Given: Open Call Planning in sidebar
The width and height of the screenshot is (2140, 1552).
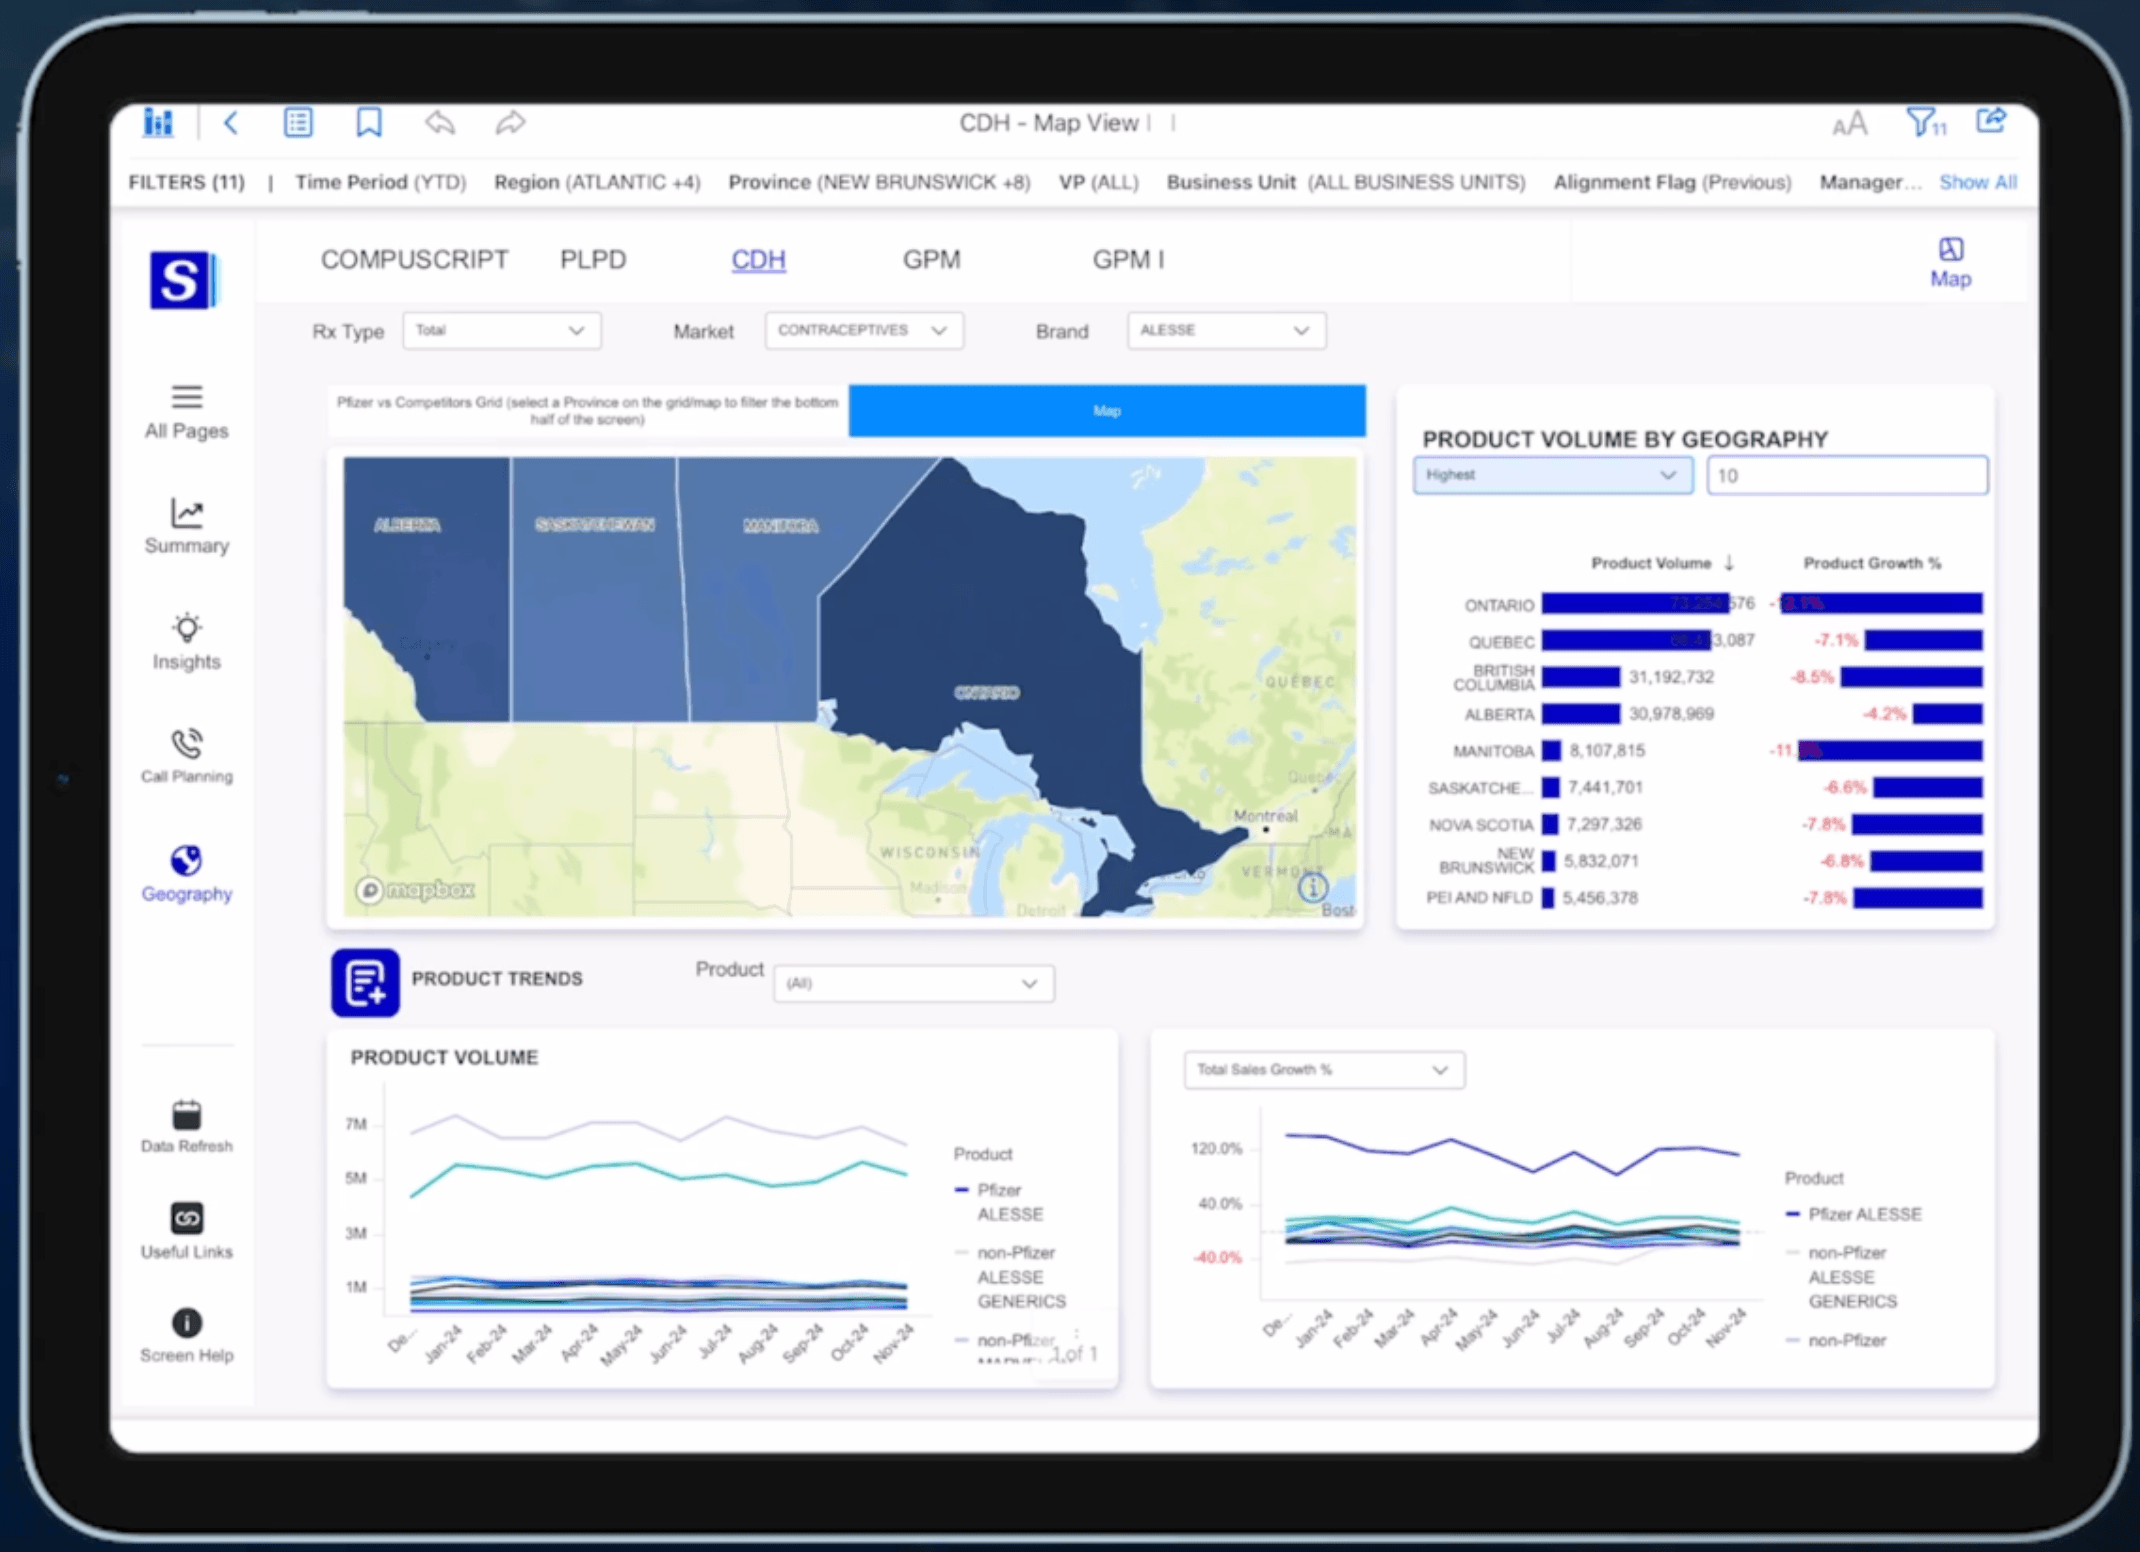Looking at the screenshot, I should tap(187, 756).
